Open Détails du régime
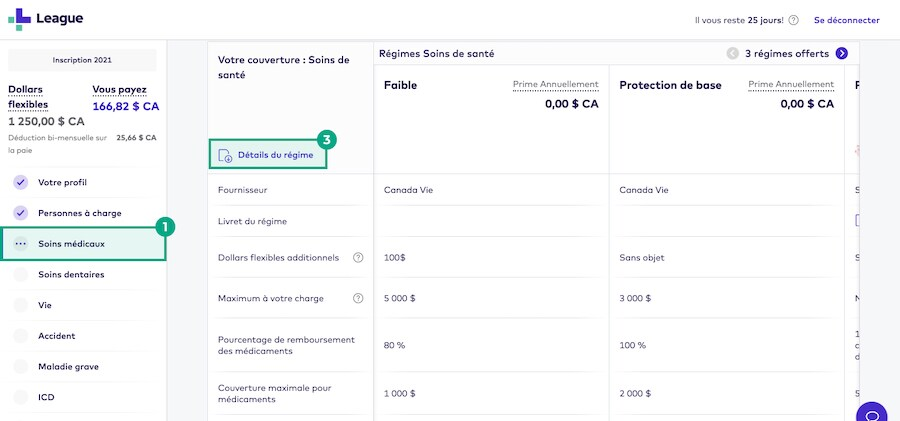Image resolution: width=900 pixels, height=421 pixels. coord(275,155)
